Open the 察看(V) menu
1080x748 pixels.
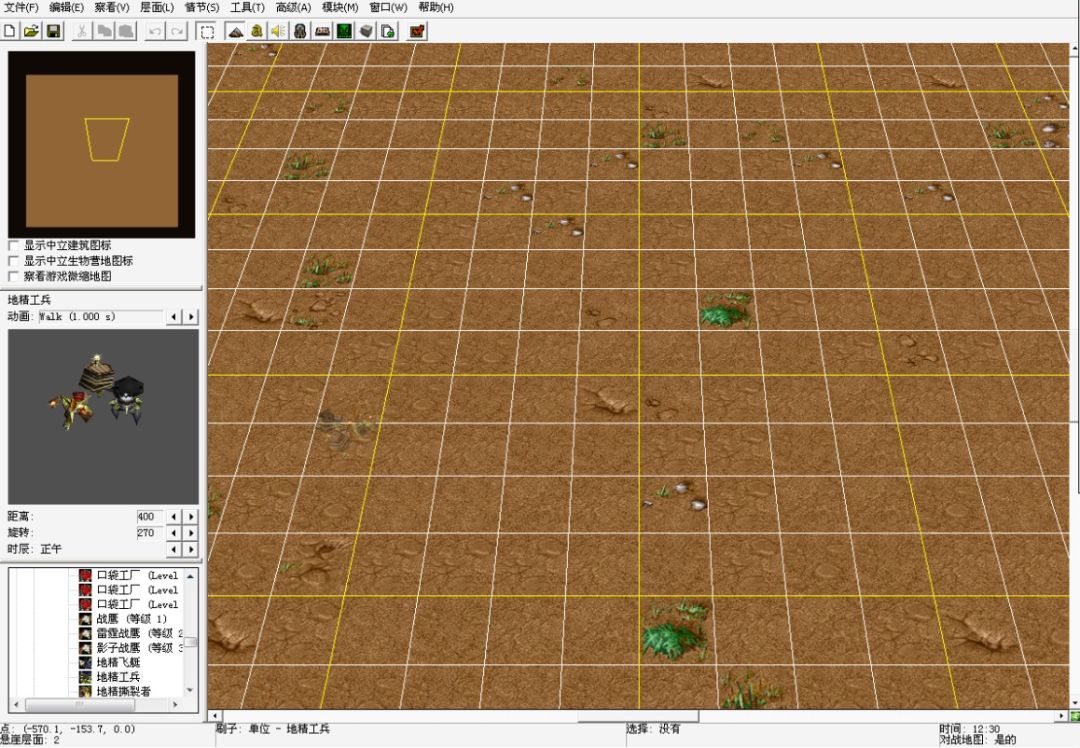tap(112, 8)
